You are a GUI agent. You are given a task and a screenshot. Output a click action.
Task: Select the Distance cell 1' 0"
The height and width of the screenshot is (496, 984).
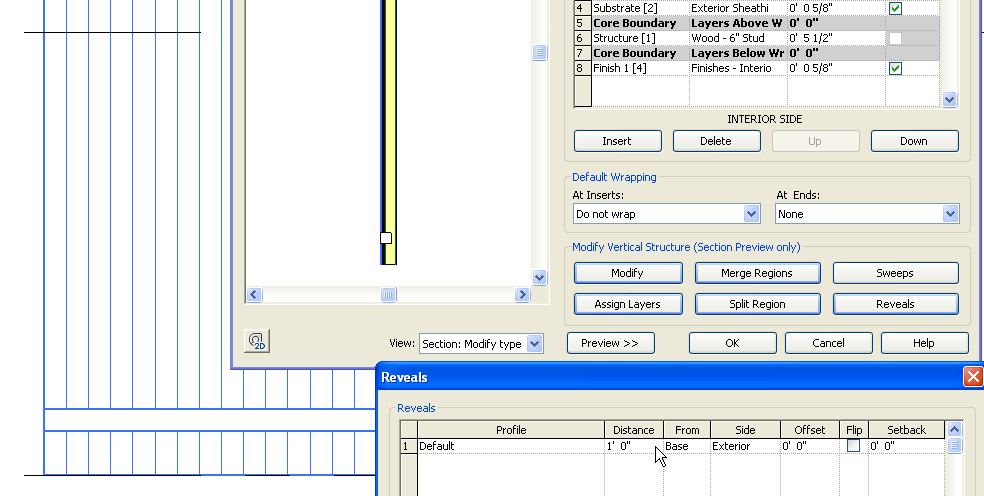click(x=634, y=446)
